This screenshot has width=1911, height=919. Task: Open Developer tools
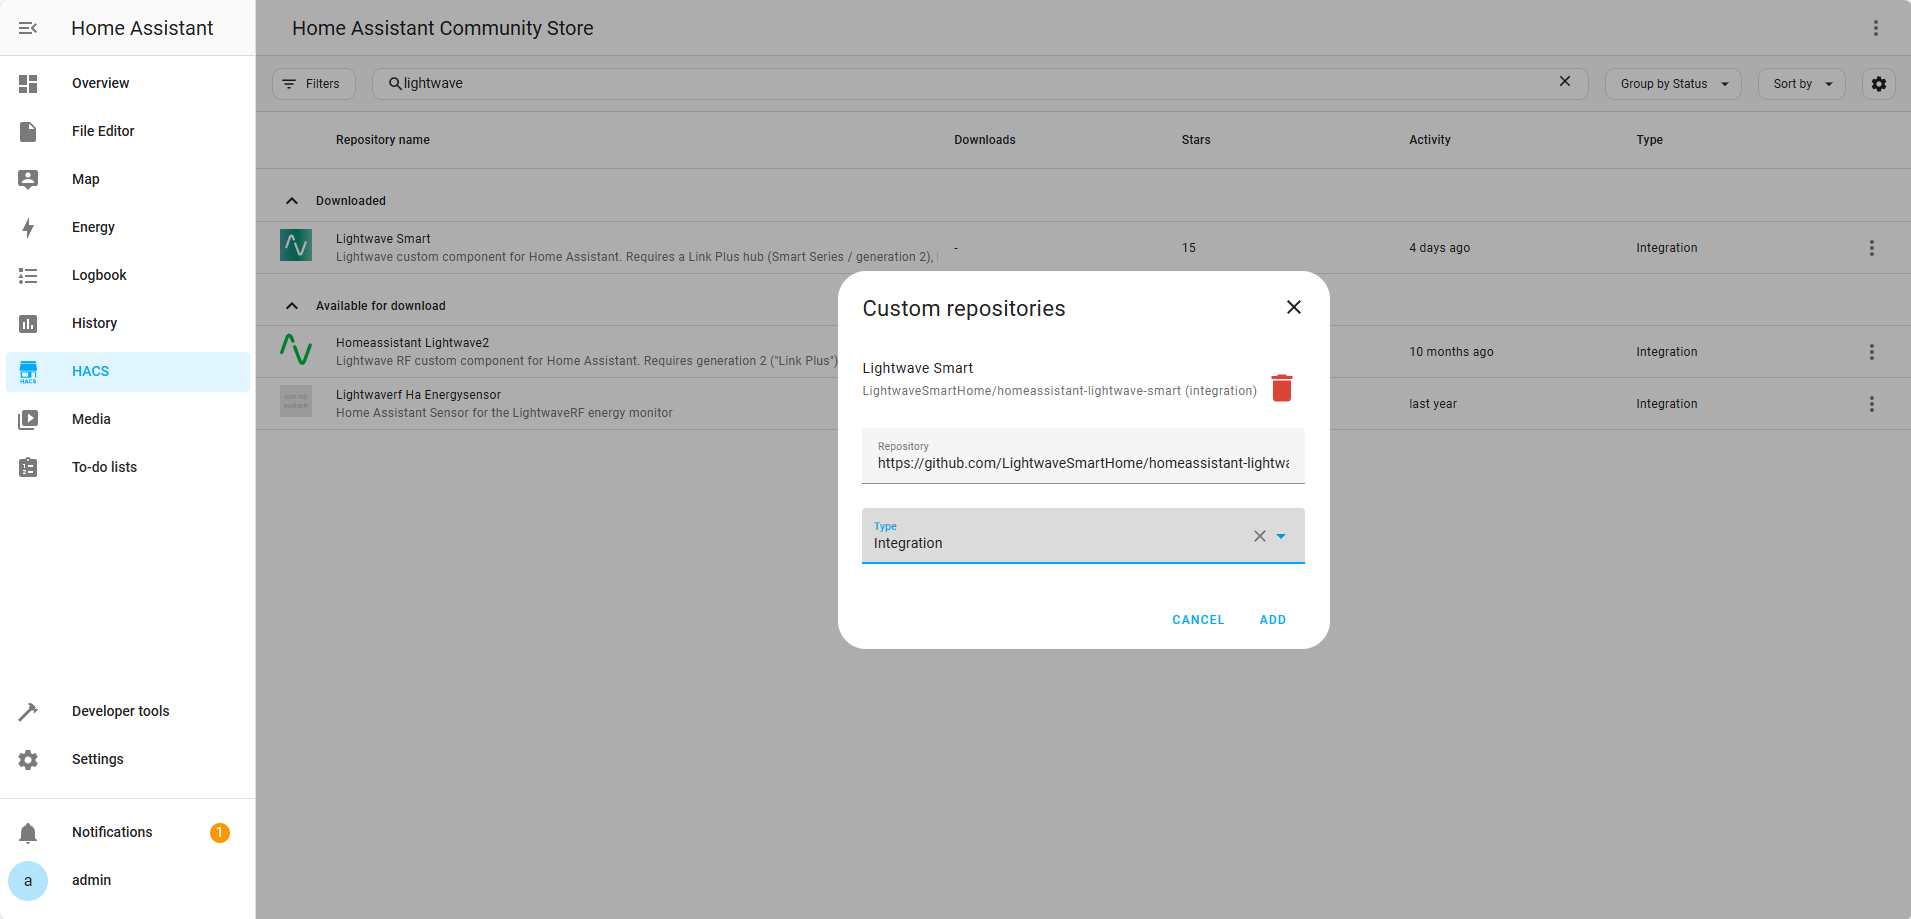point(120,711)
